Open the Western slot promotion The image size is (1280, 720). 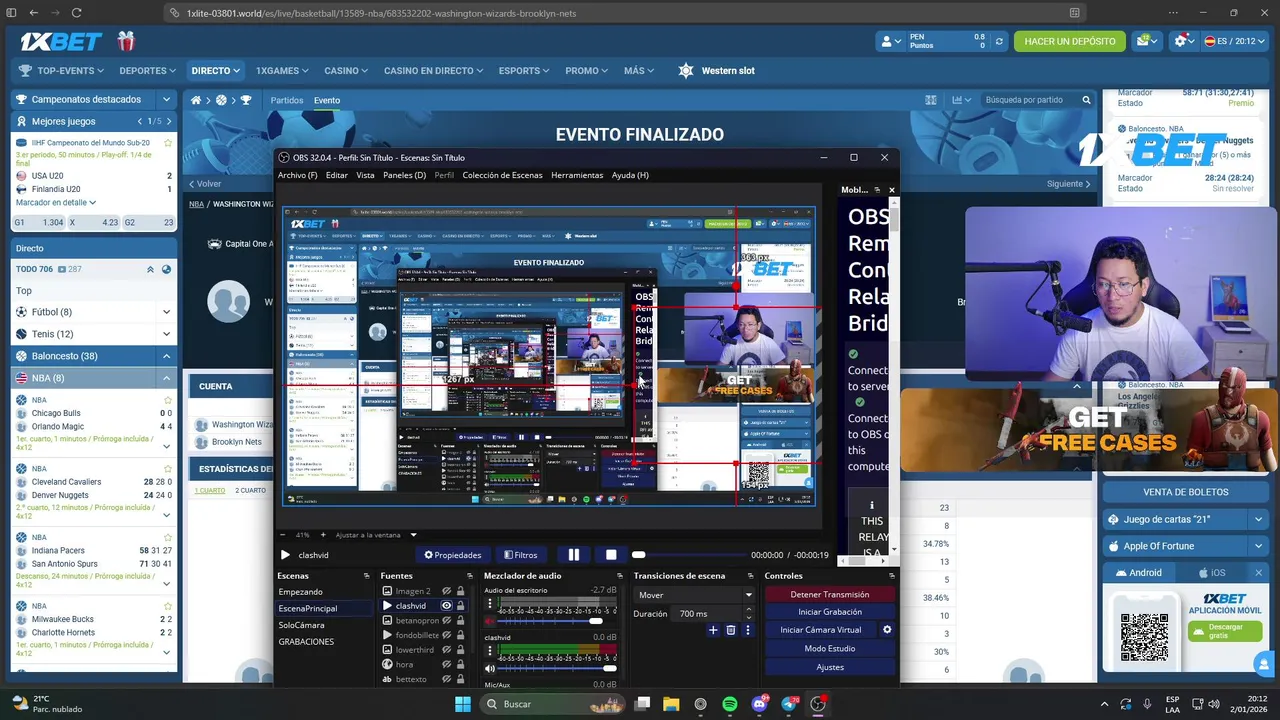click(x=716, y=71)
